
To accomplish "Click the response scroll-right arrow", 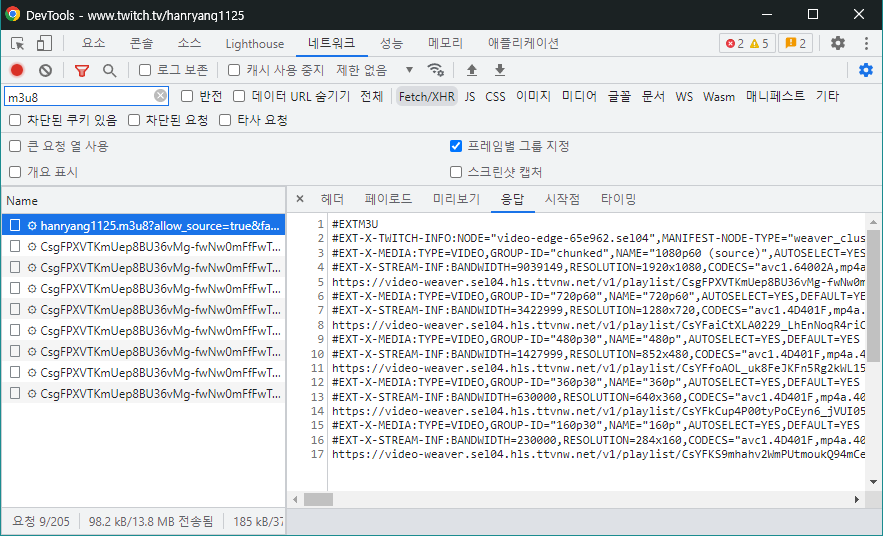I will tap(857, 499).
